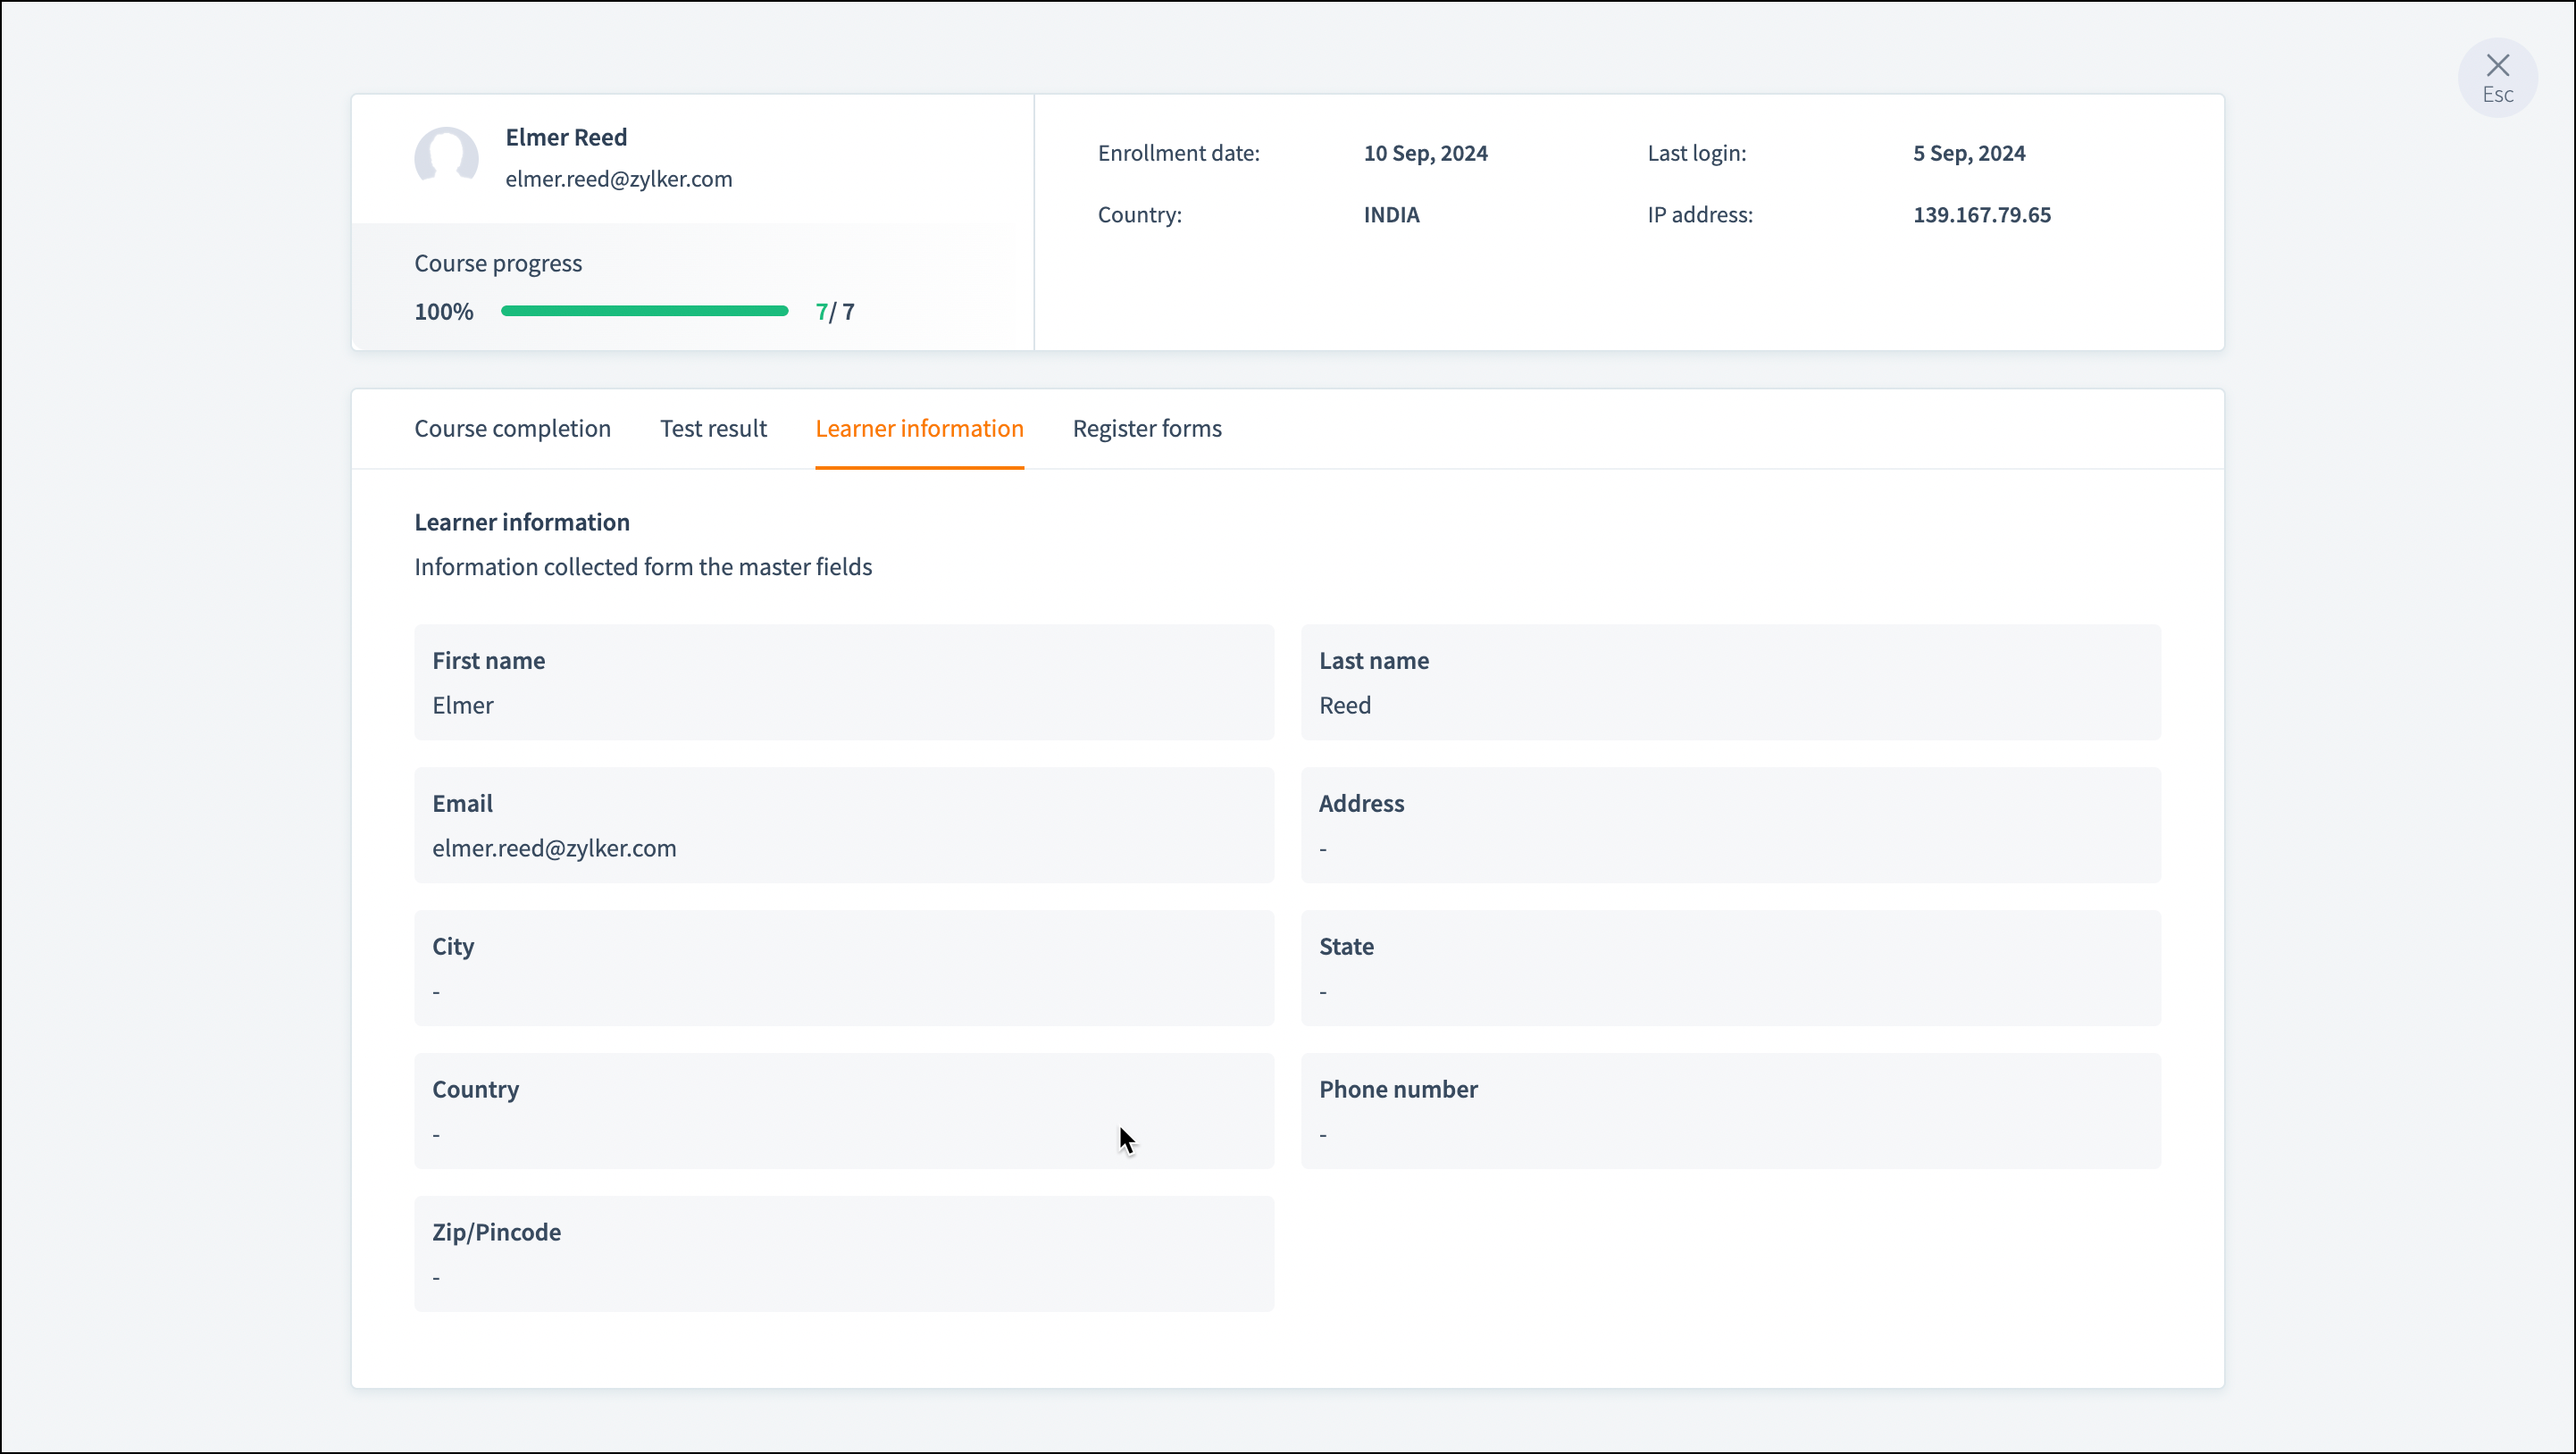Click the Zip/Pincode field card
This screenshot has width=2576, height=1454.
843,1253
